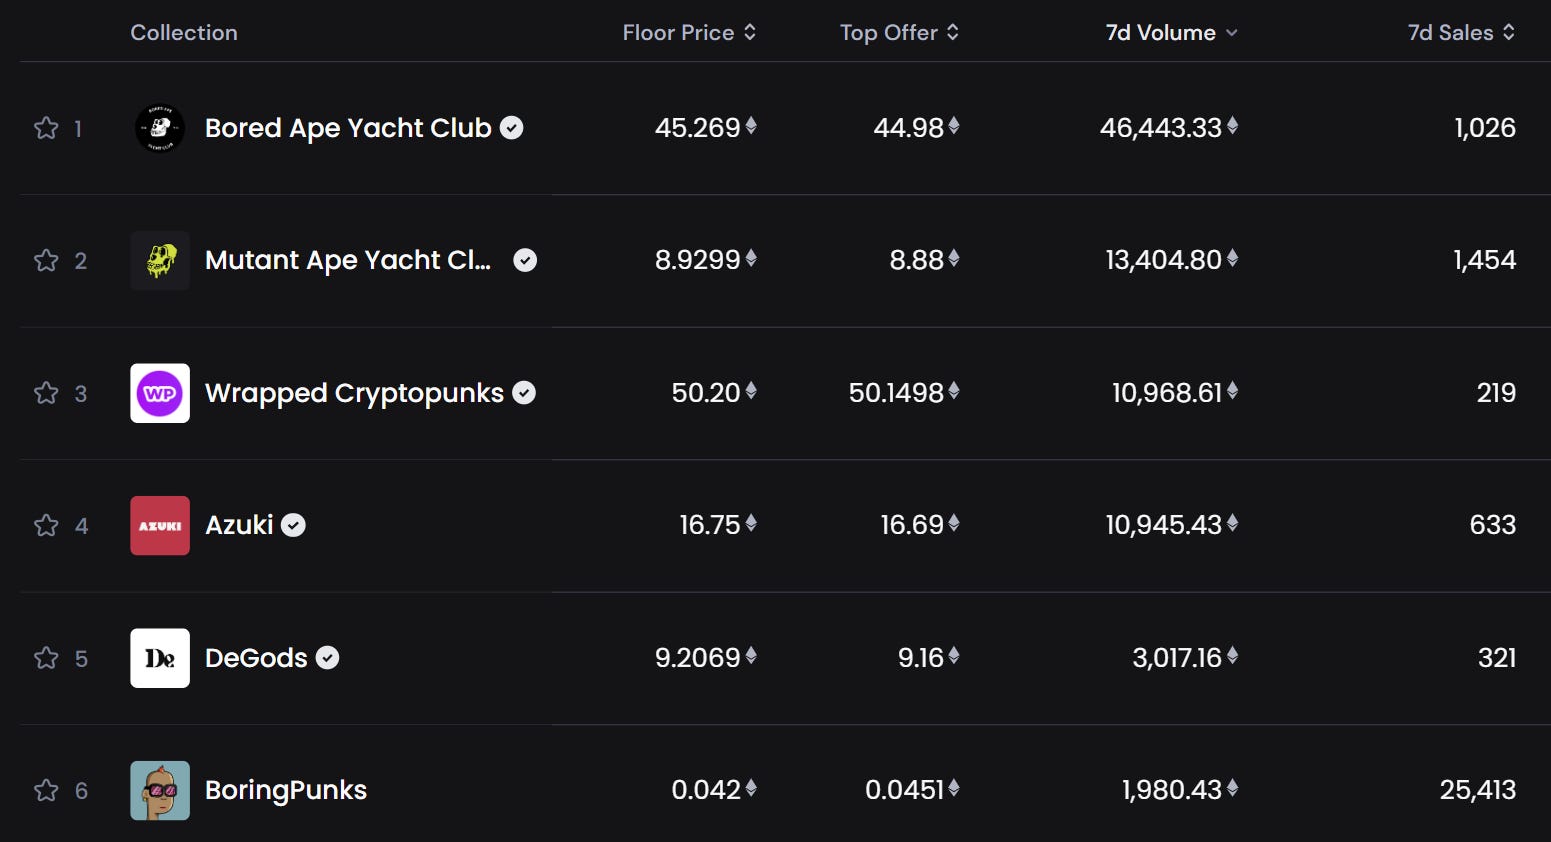The height and width of the screenshot is (842, 1551).
Task: Click verified badge next to Azuki
Action: pyautogui.click(x=293, y=525)
